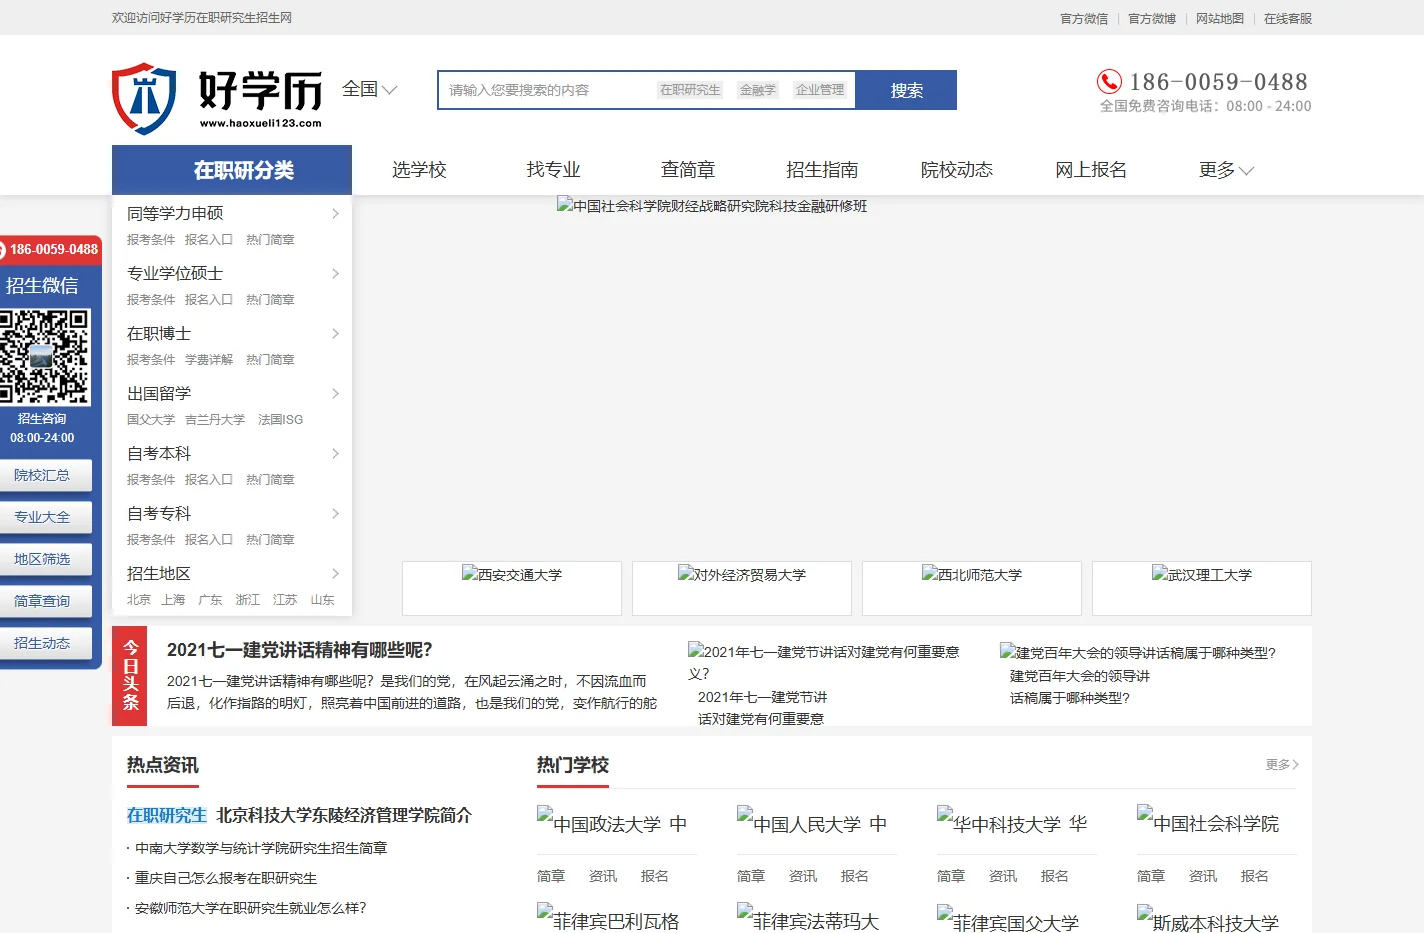Focus the search content input field
Screen dimensions: 1424x933
click(x=545, y=90)
